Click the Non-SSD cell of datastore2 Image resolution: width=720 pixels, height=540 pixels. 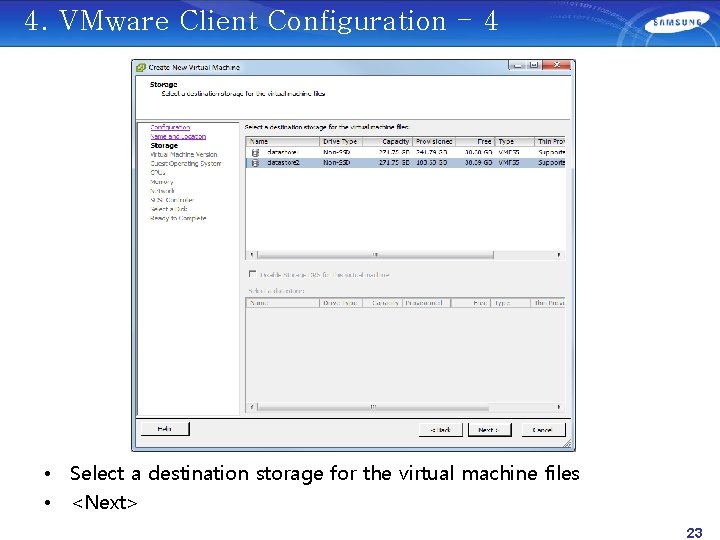coord(337,163)
